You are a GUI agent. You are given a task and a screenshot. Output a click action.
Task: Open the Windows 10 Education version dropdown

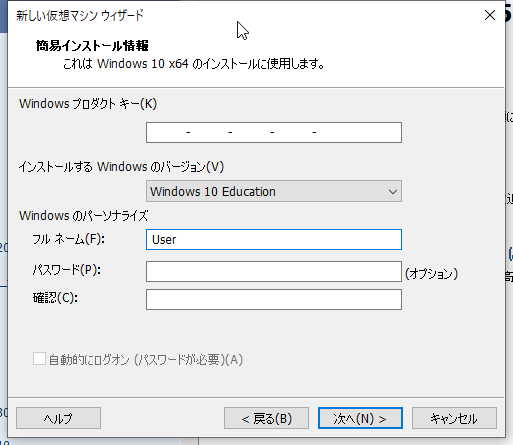click(x=274, y=191)
